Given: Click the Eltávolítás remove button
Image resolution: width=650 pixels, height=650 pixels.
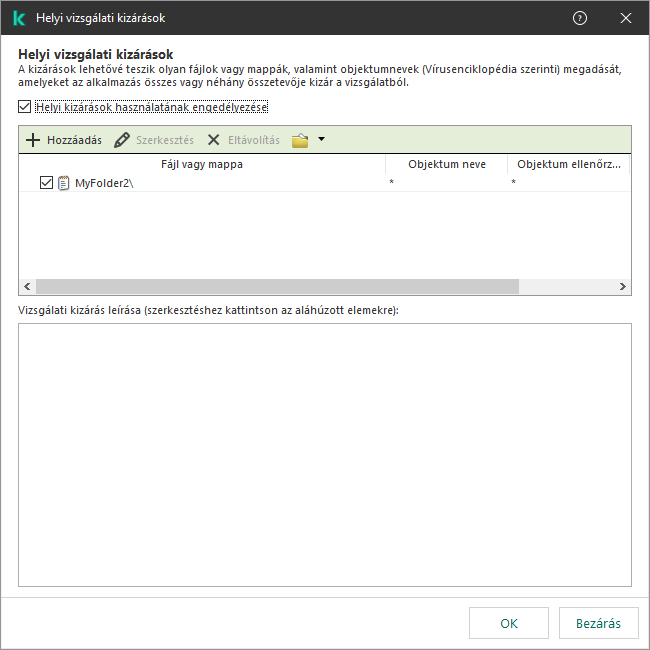Looking at the screenshot, I should point(244,140).
